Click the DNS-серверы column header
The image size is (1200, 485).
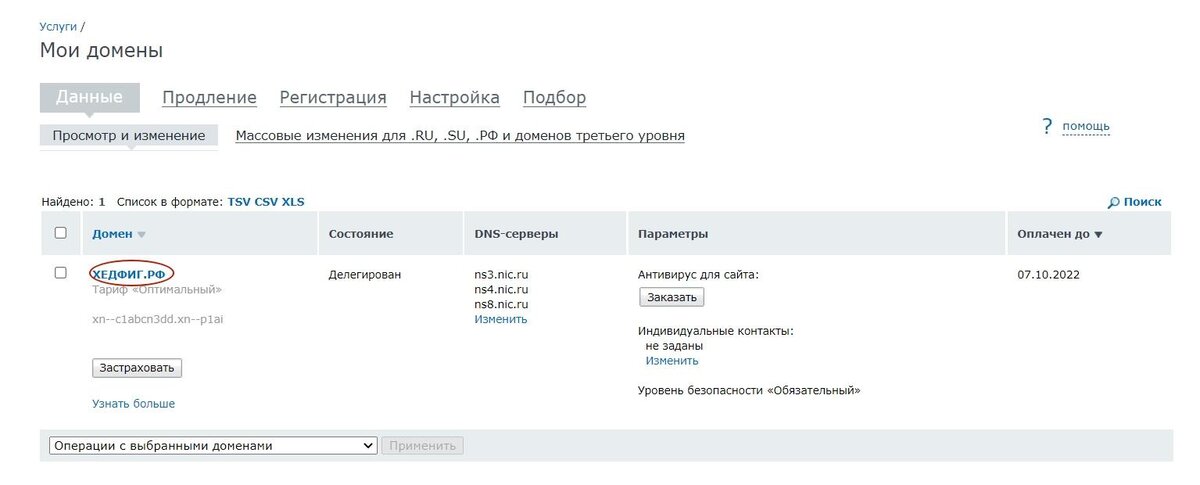click(x=516, y=234)
